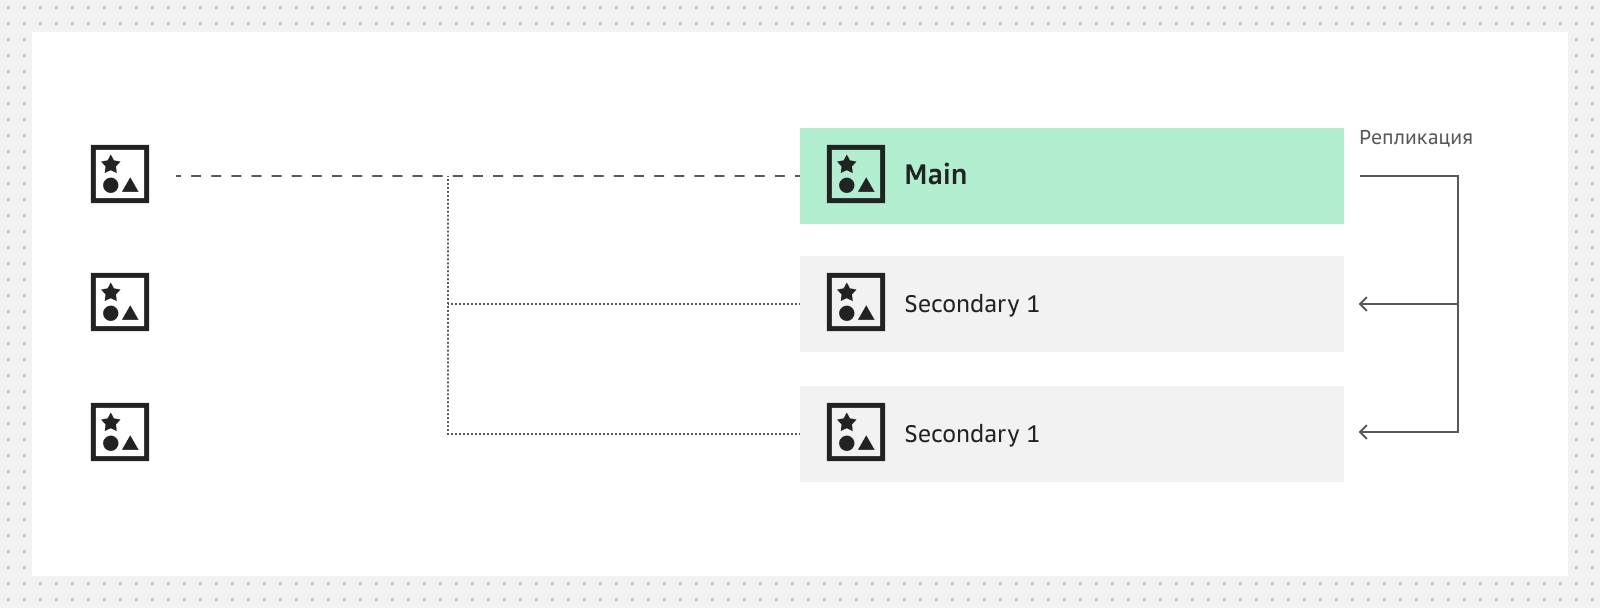1600x608 pixels.
Task: Click the replication arrow pointing to the upper Secondary 1
Action: click(x=1366, y=304)
